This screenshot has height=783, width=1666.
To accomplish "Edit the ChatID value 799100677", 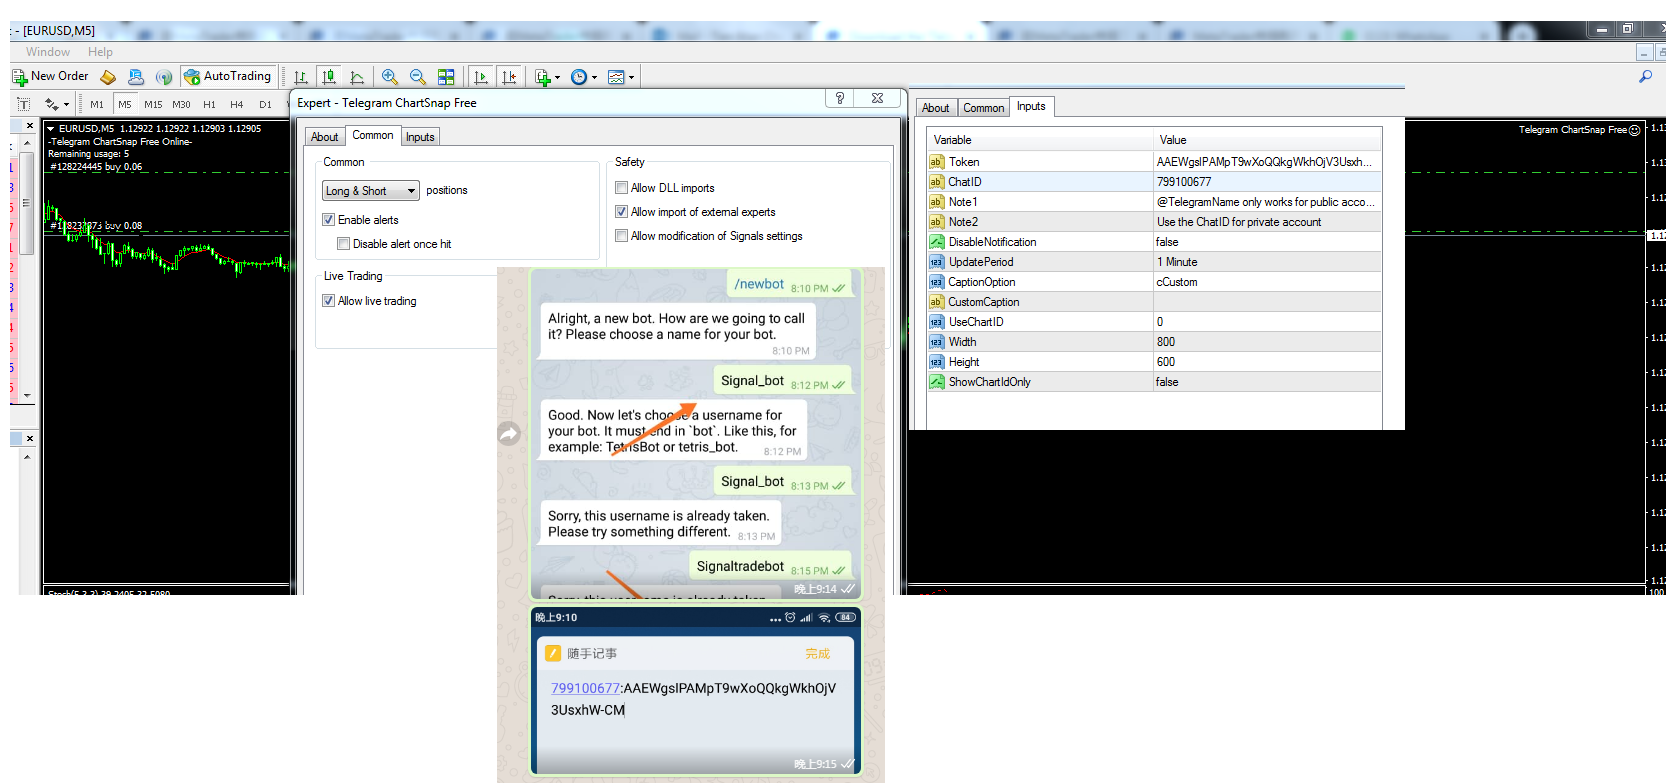I will click(x=1267, y=182).
